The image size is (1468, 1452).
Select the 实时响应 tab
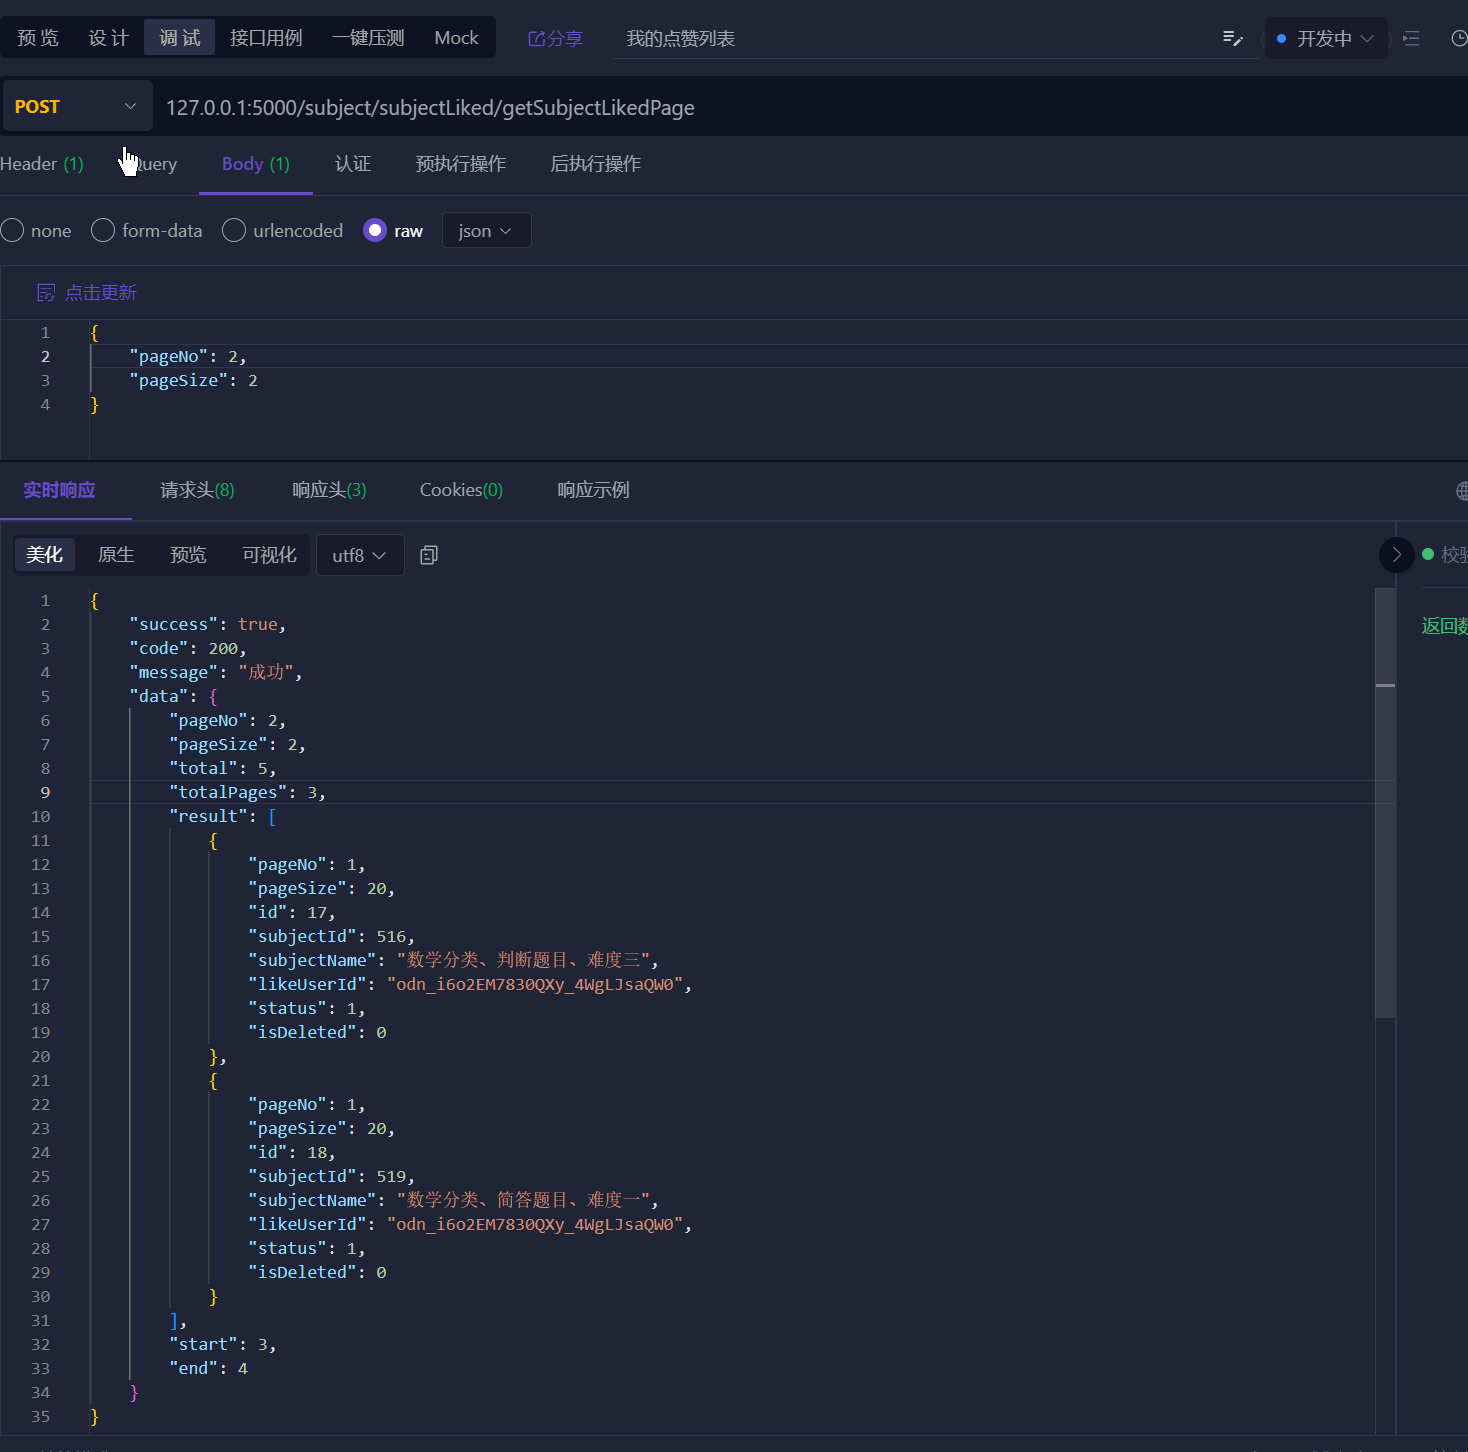[x=60, y=490]
